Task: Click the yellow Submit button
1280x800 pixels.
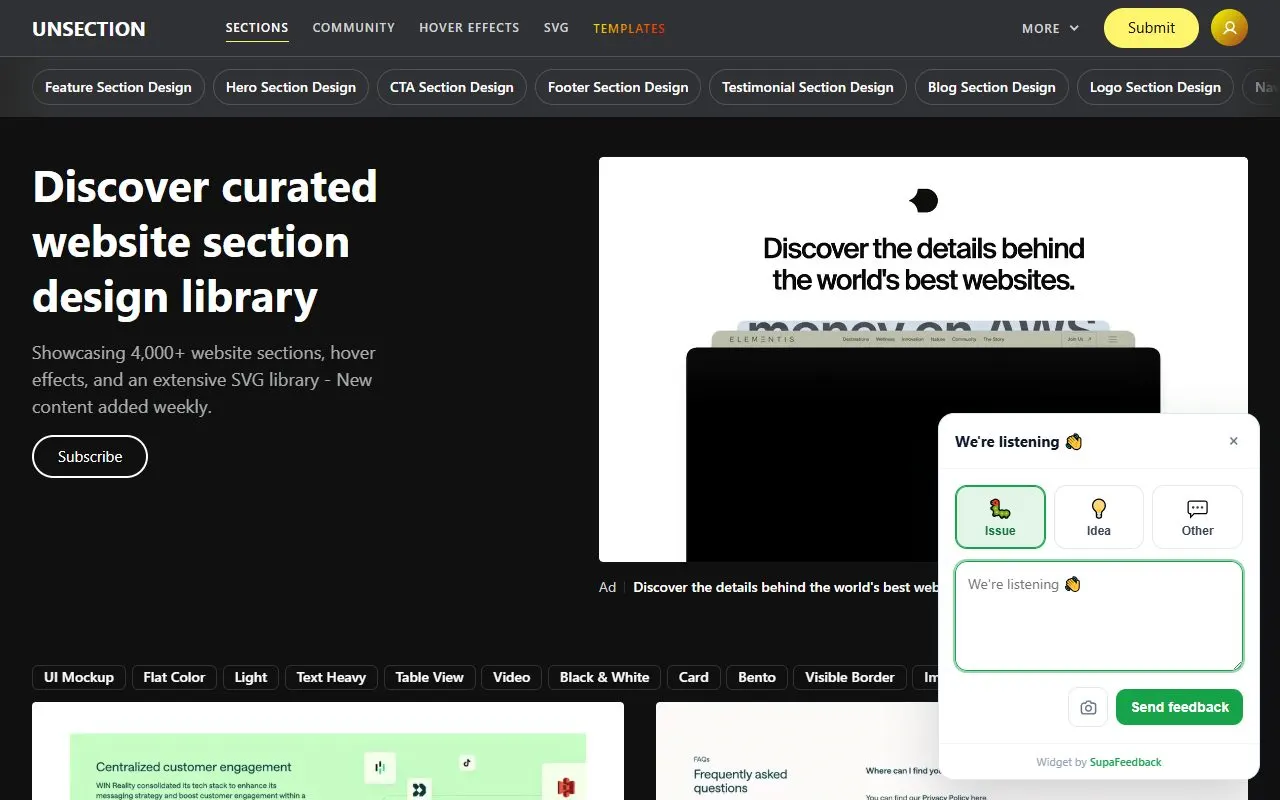Action: 1151,28
